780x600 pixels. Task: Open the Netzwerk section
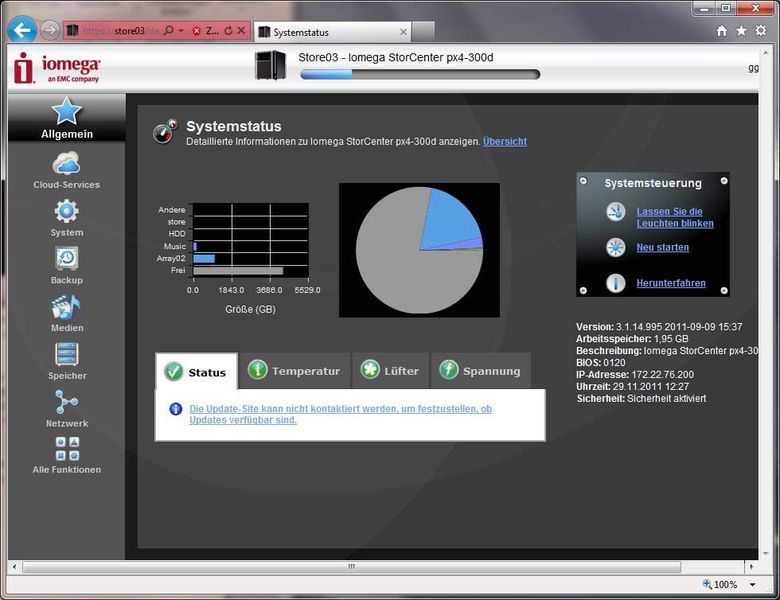tap(67, 409)
